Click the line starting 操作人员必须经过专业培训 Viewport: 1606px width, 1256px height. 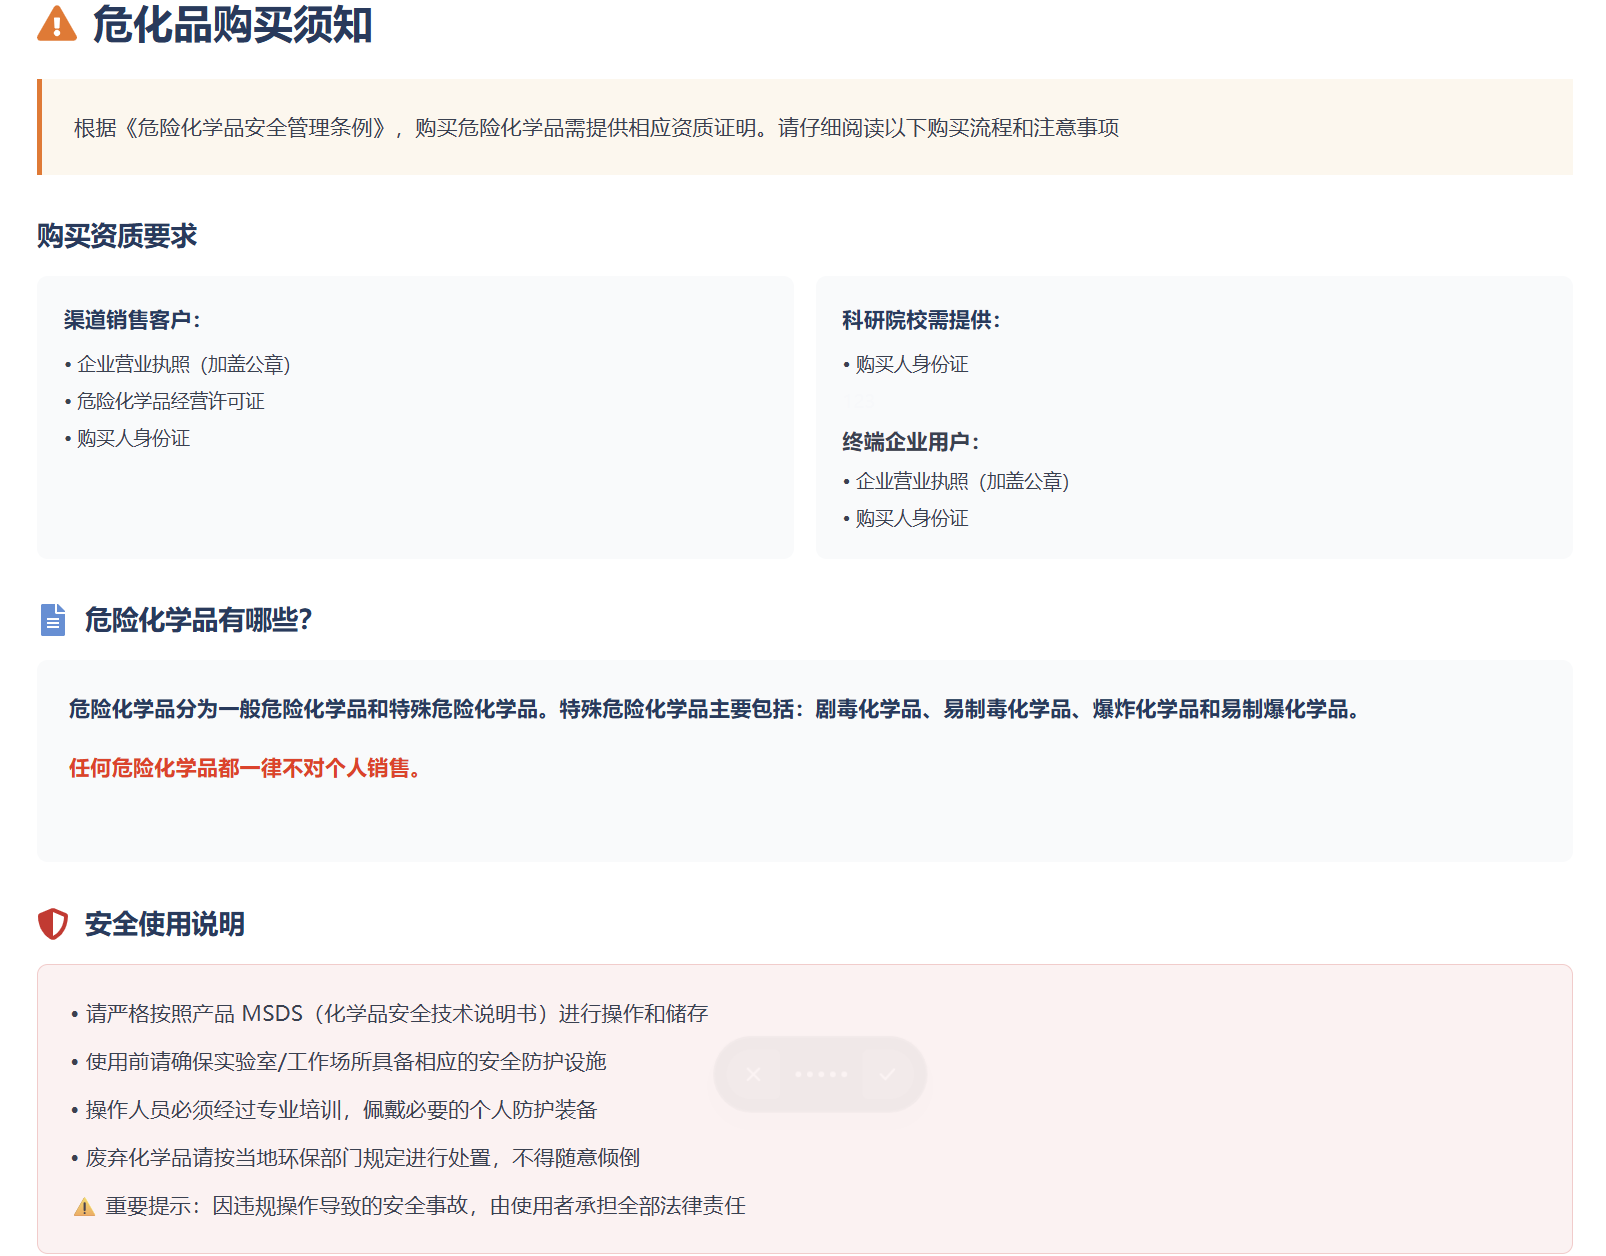[334, 1110]
